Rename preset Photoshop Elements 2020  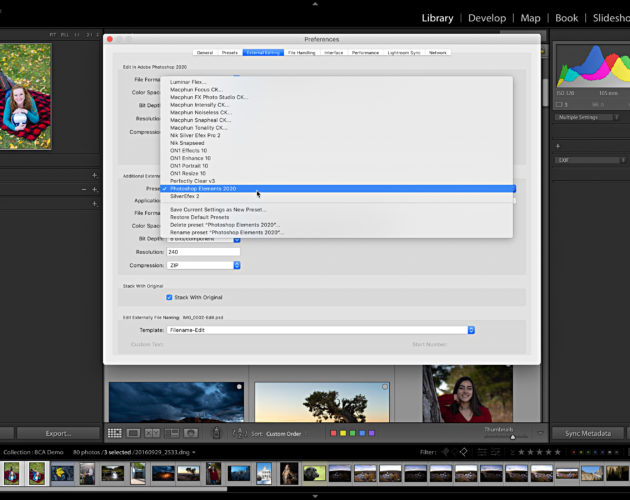336,233
